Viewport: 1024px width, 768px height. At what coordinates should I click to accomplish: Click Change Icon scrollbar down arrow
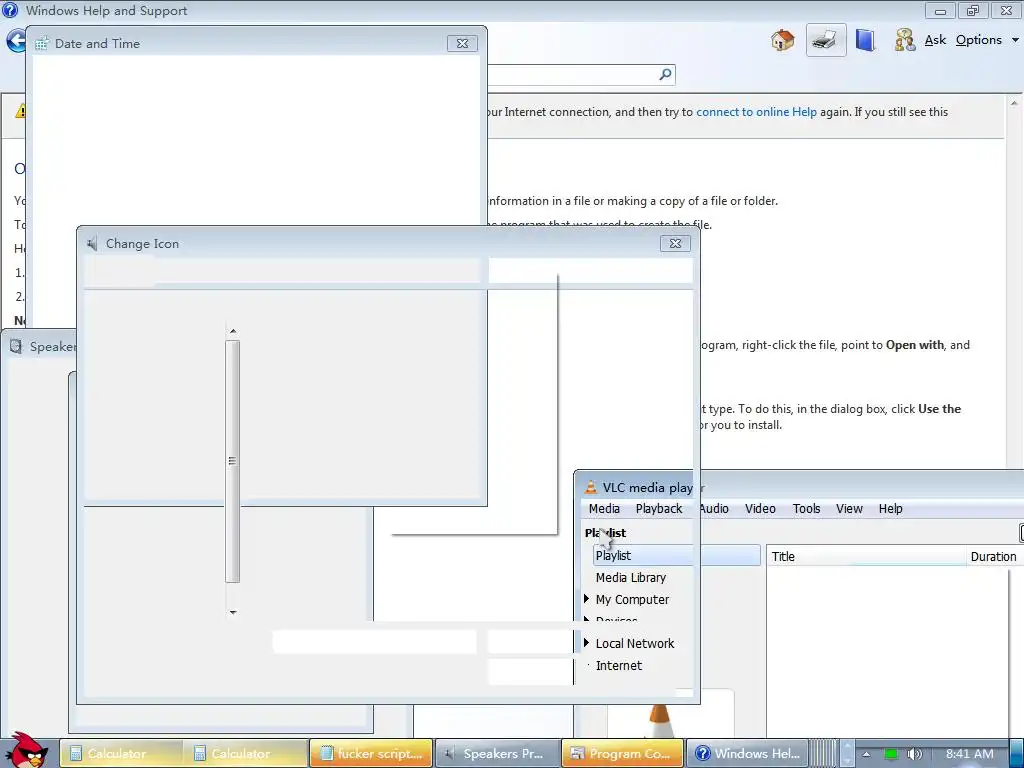(x=232, y=612)
